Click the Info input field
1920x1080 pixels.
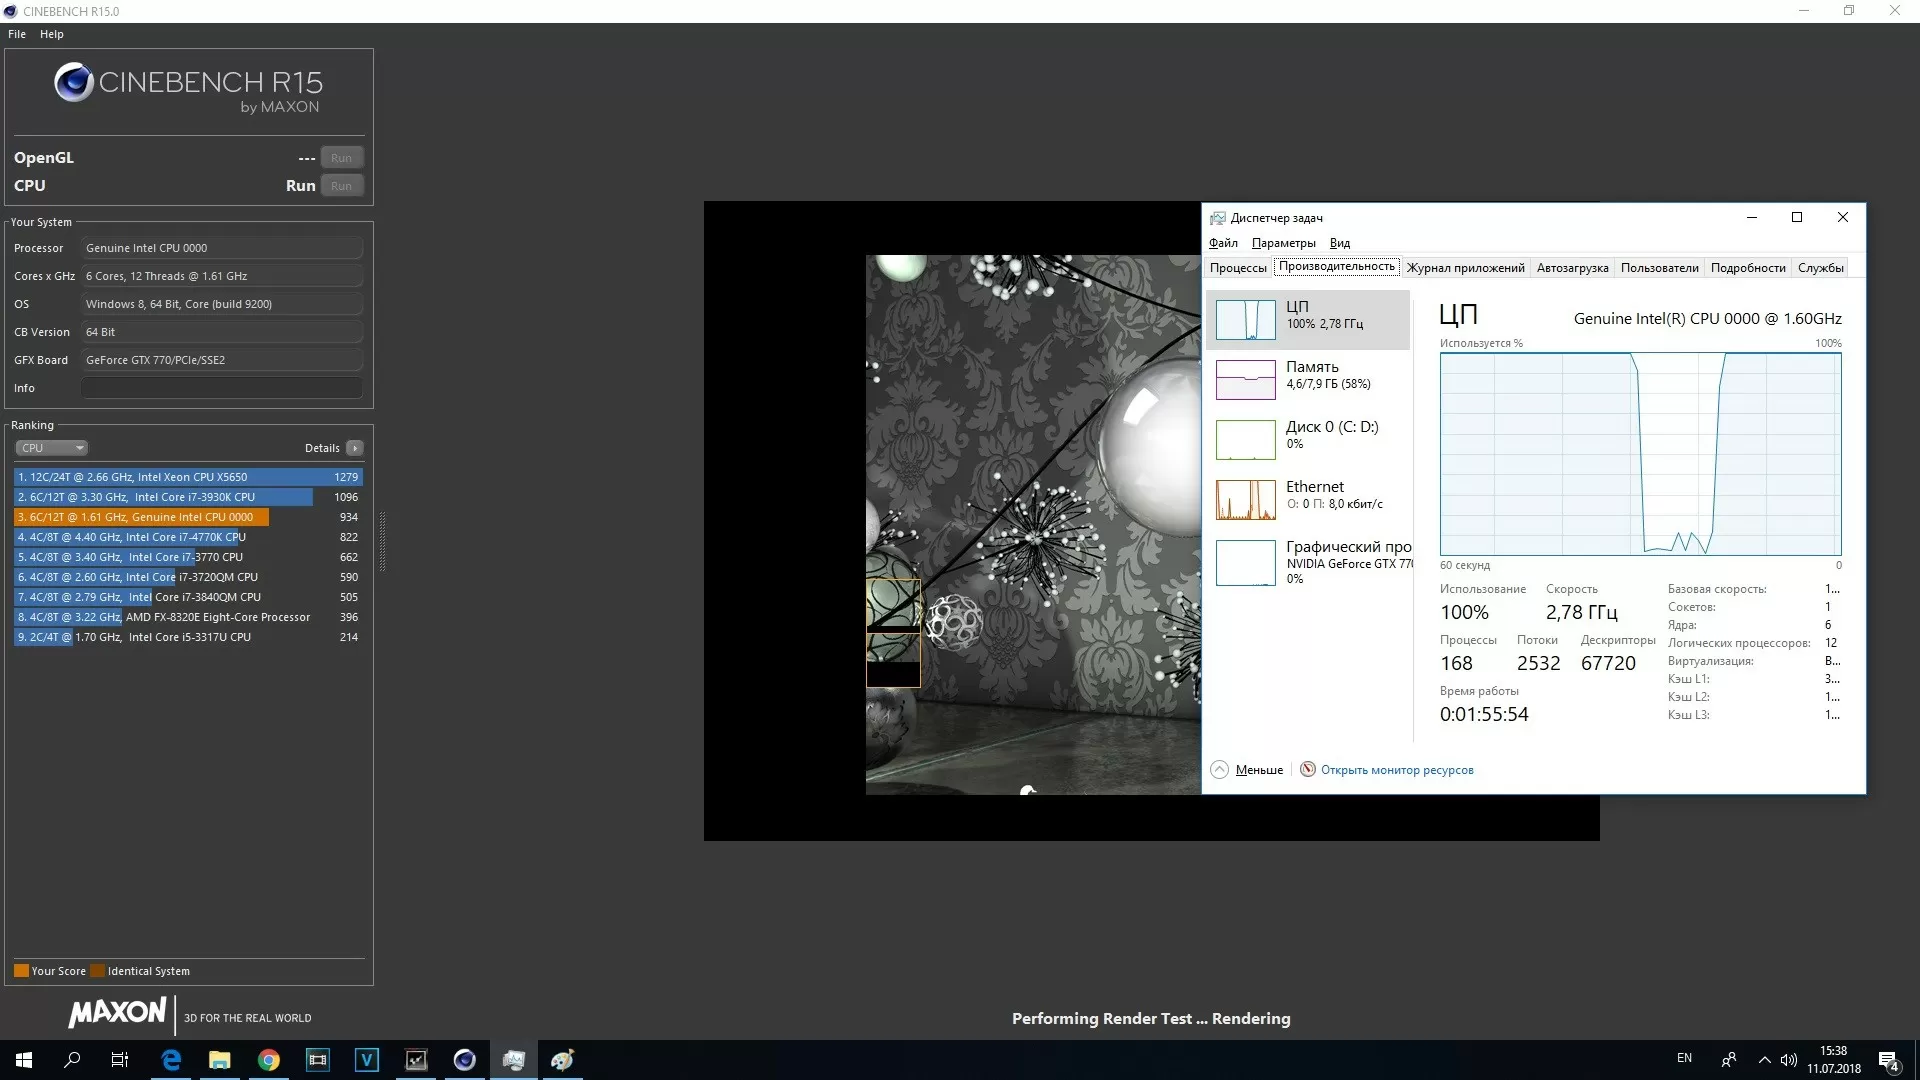[221, 388]
